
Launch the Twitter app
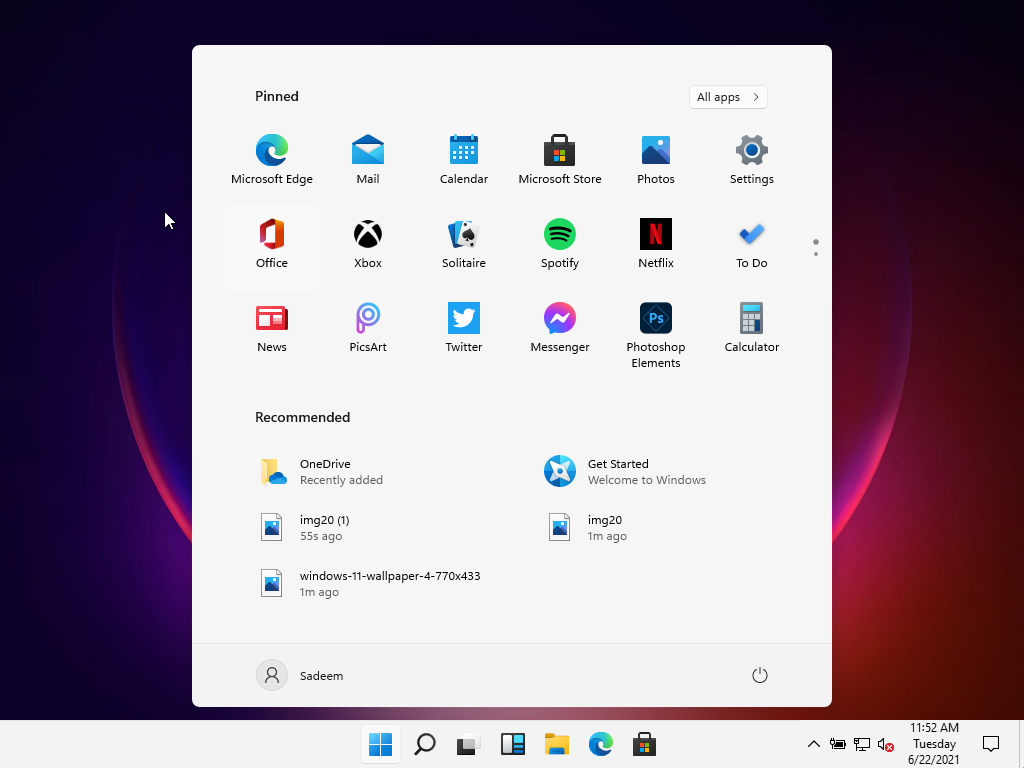[x=464, y=328]
